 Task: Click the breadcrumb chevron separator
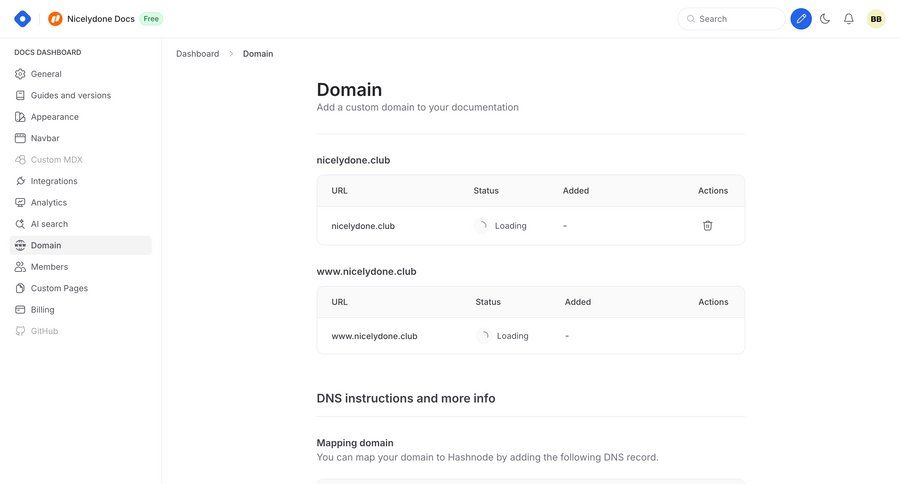tap(231, 53)
